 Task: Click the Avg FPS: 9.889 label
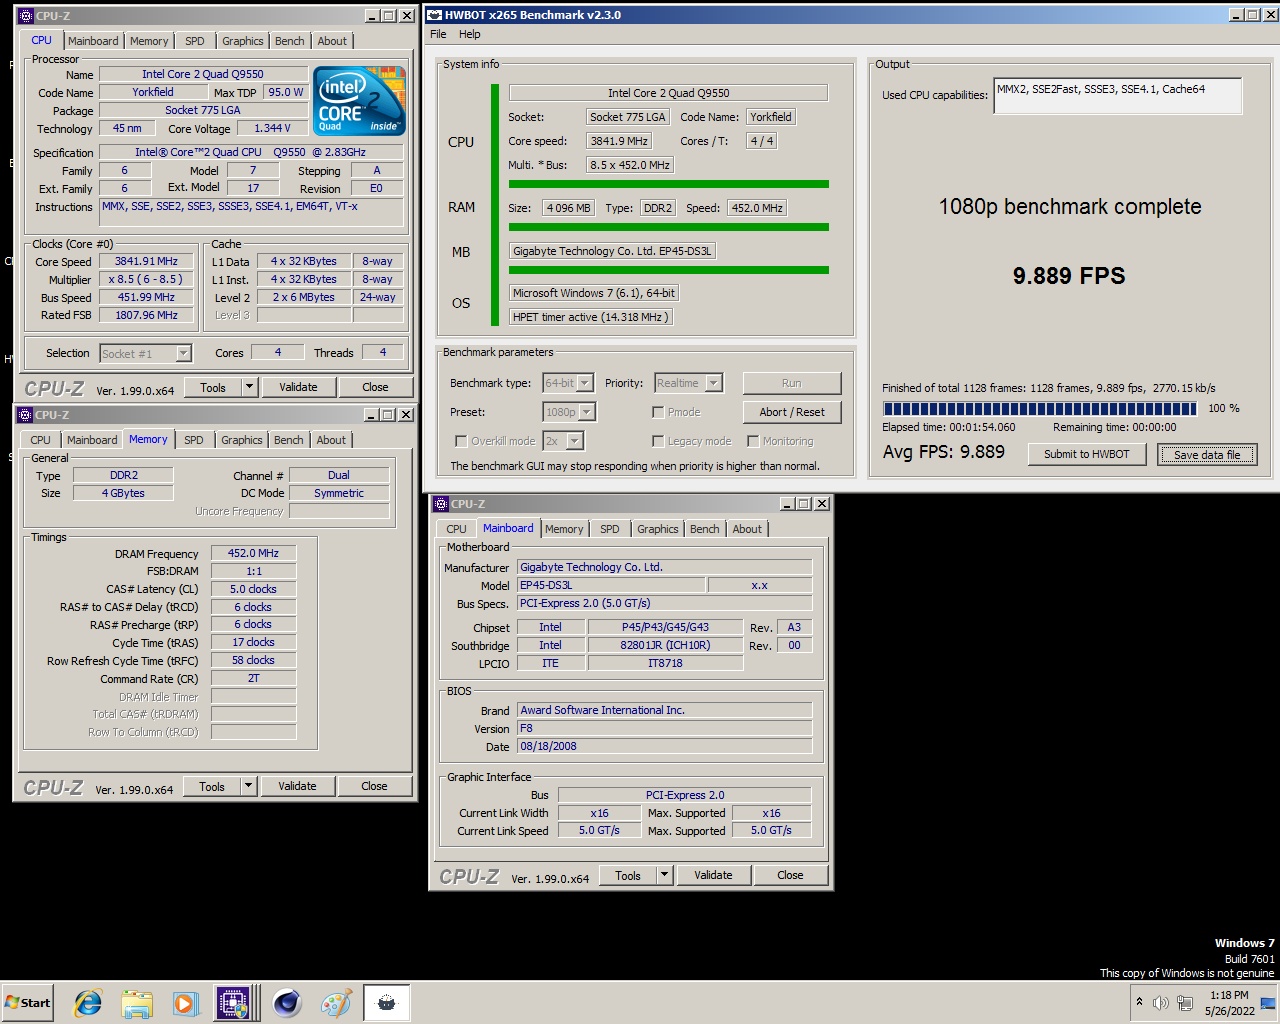943,452
